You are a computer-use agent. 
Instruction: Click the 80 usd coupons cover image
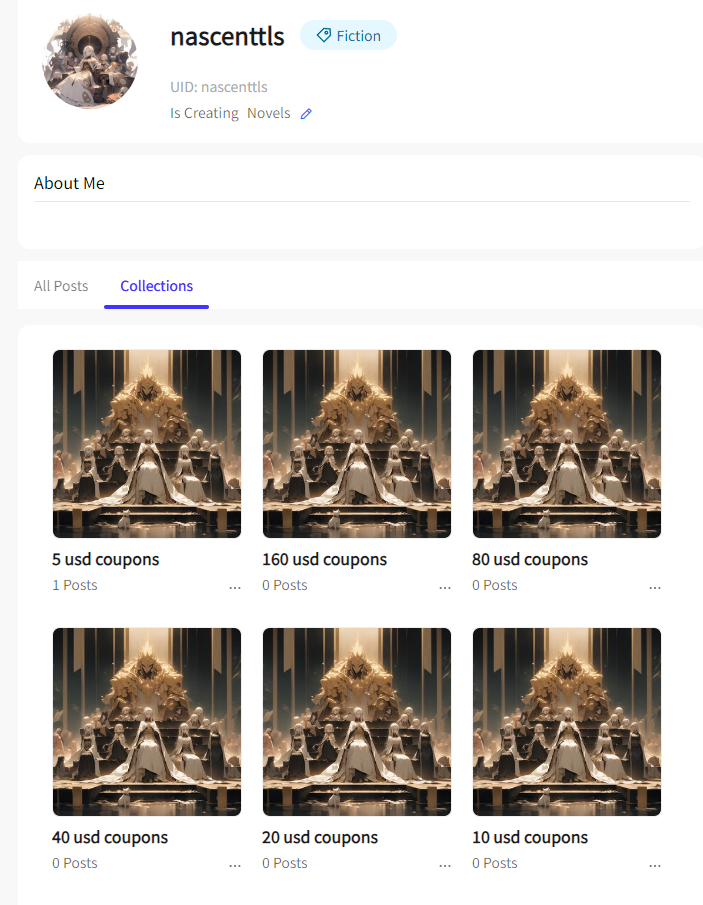point(567,444)
